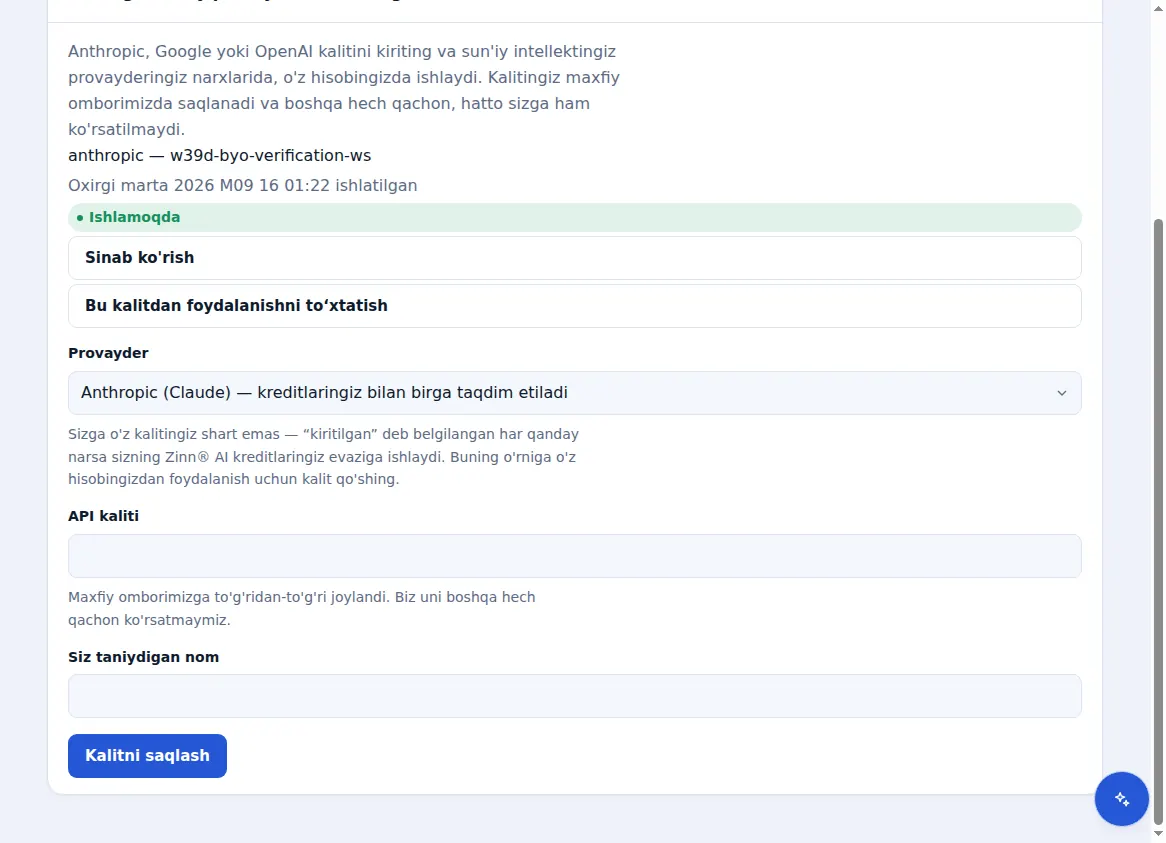
Task: Save with the Kalitni saqlash button
Action: pyautogui.click(x=147, y=756)
